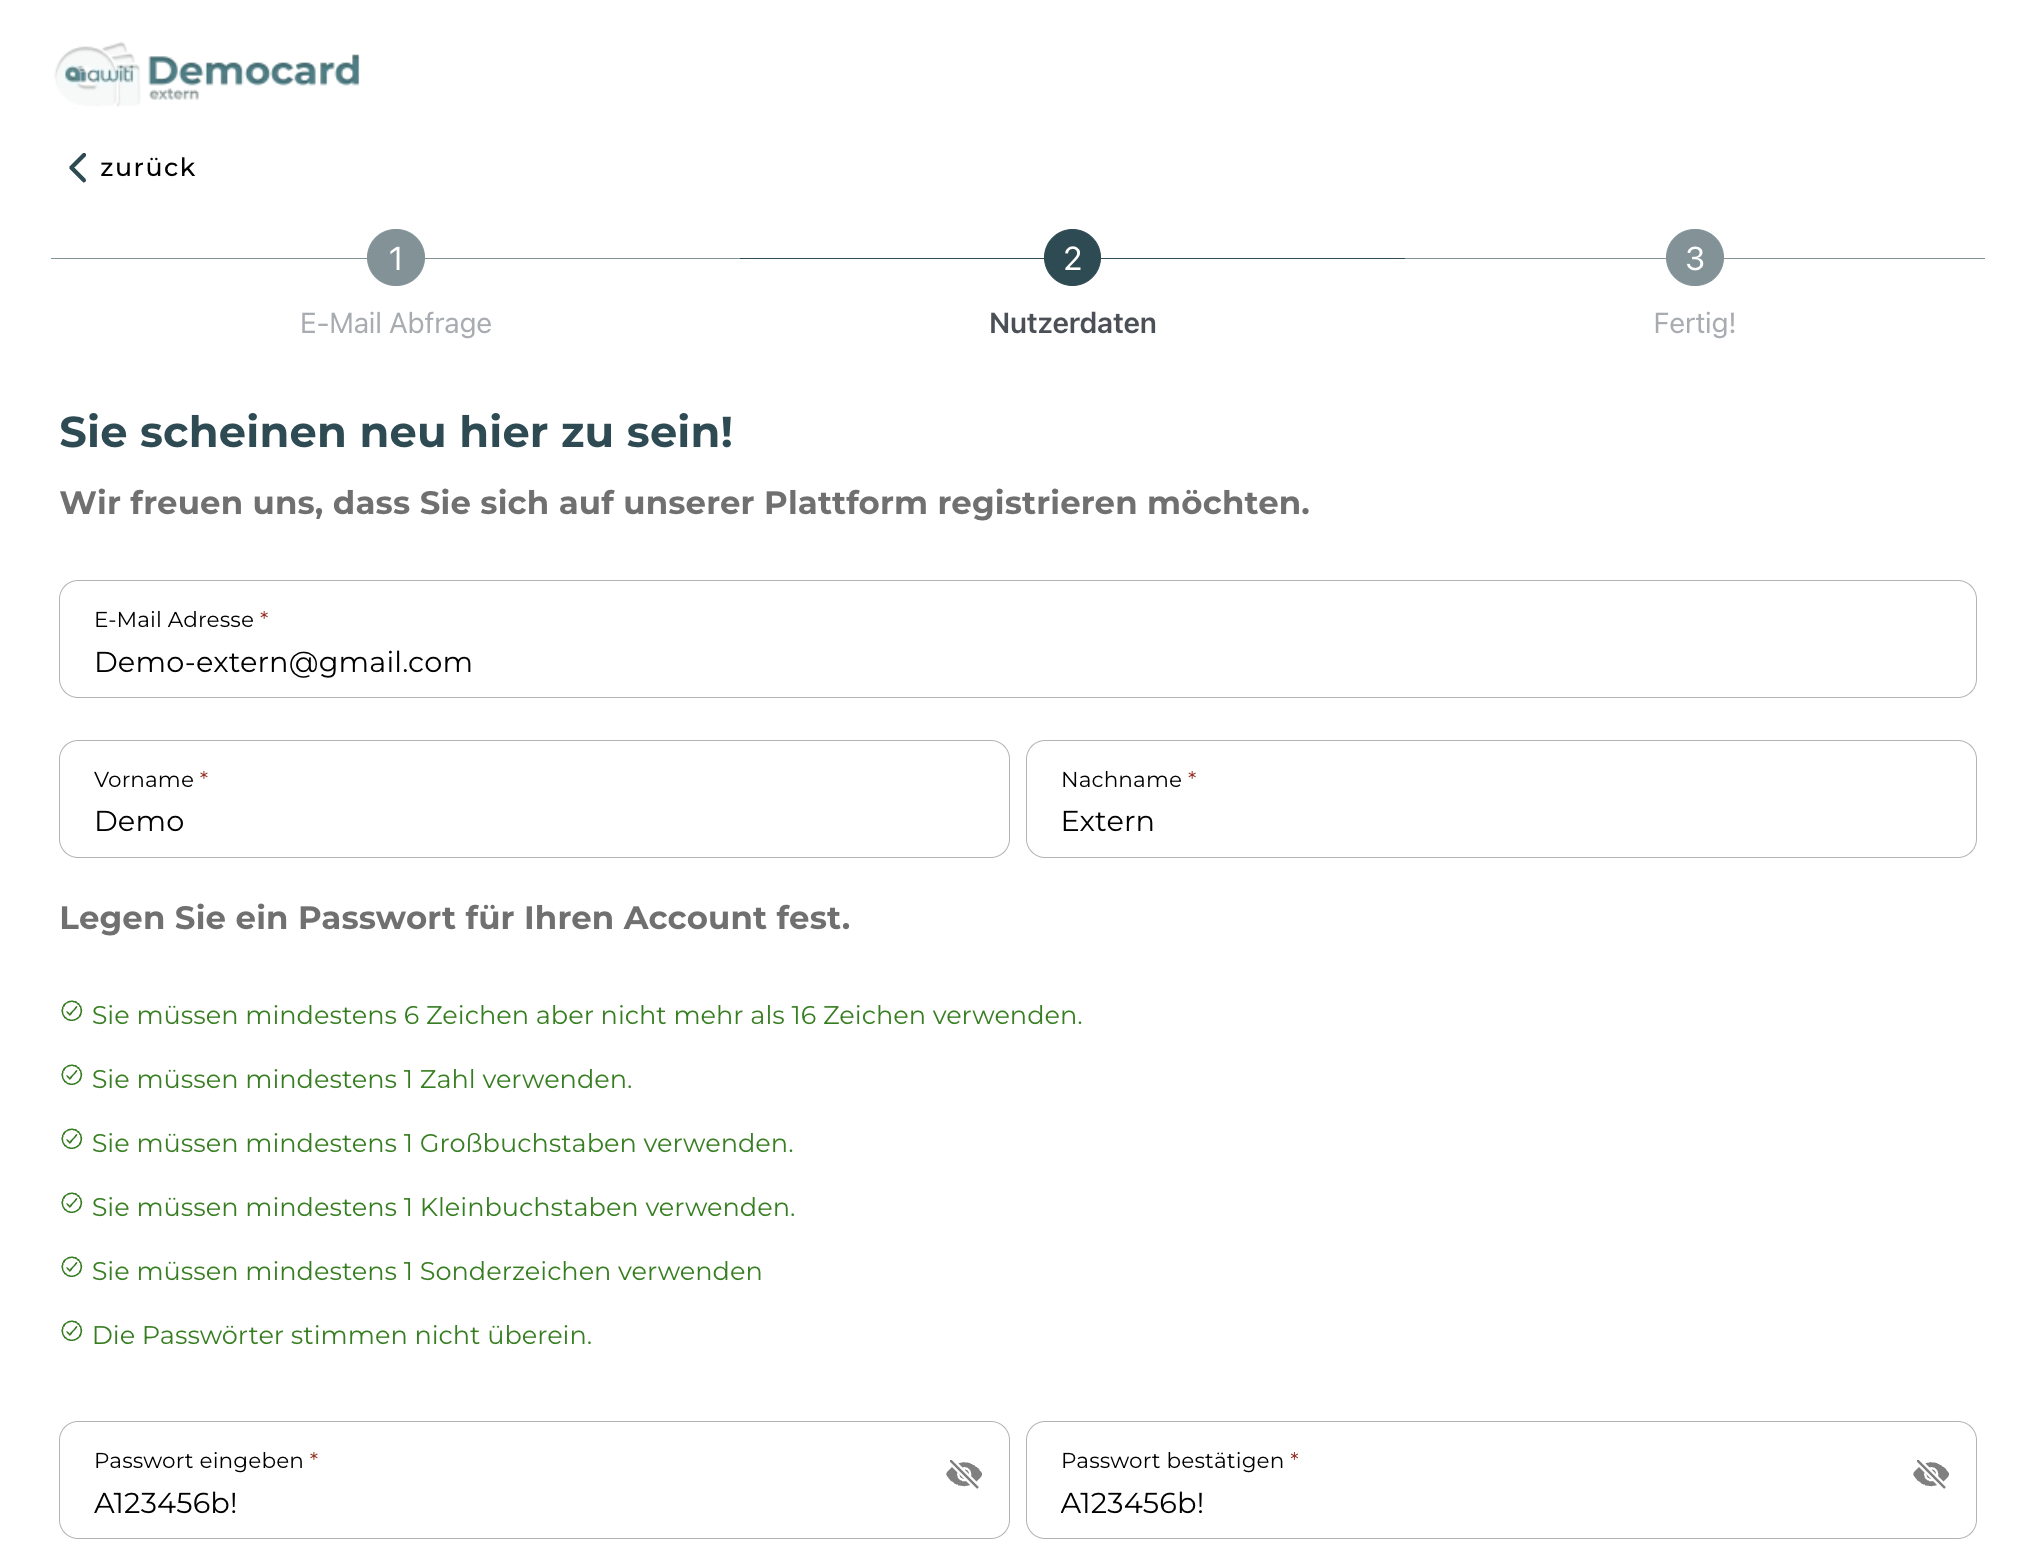The height and width of the screenshot is (1562, 2030).
Task: Select step 2 circle in stepper
Action: tap(1072, 258)
